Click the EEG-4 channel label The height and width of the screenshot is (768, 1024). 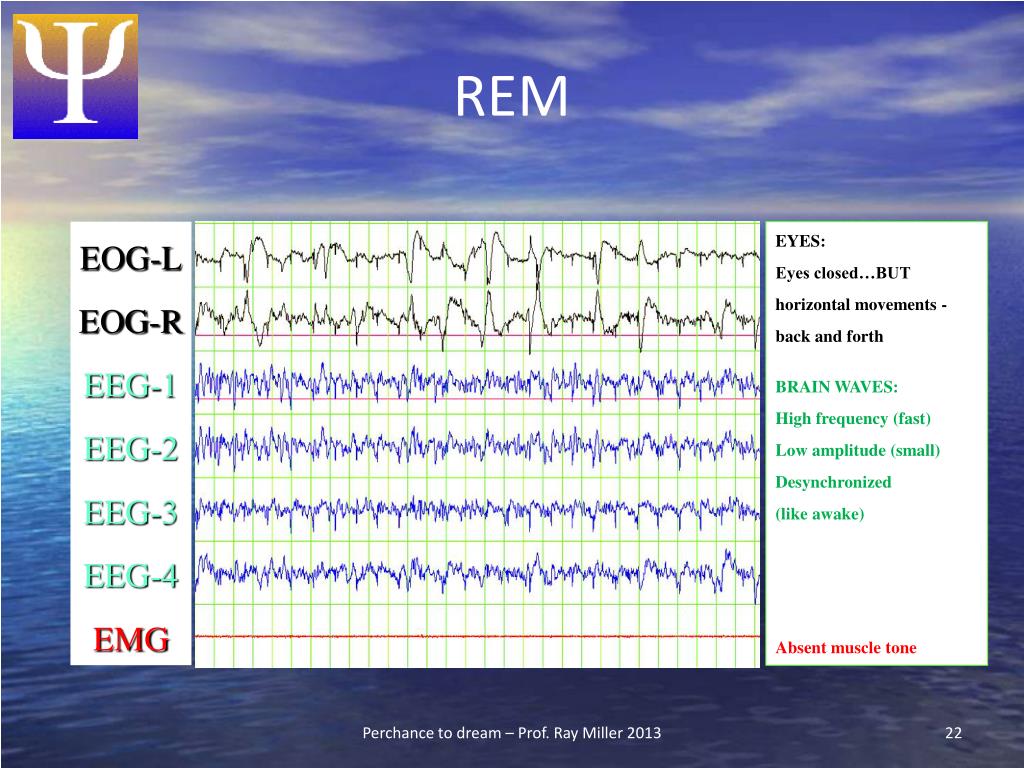point(131,576)
